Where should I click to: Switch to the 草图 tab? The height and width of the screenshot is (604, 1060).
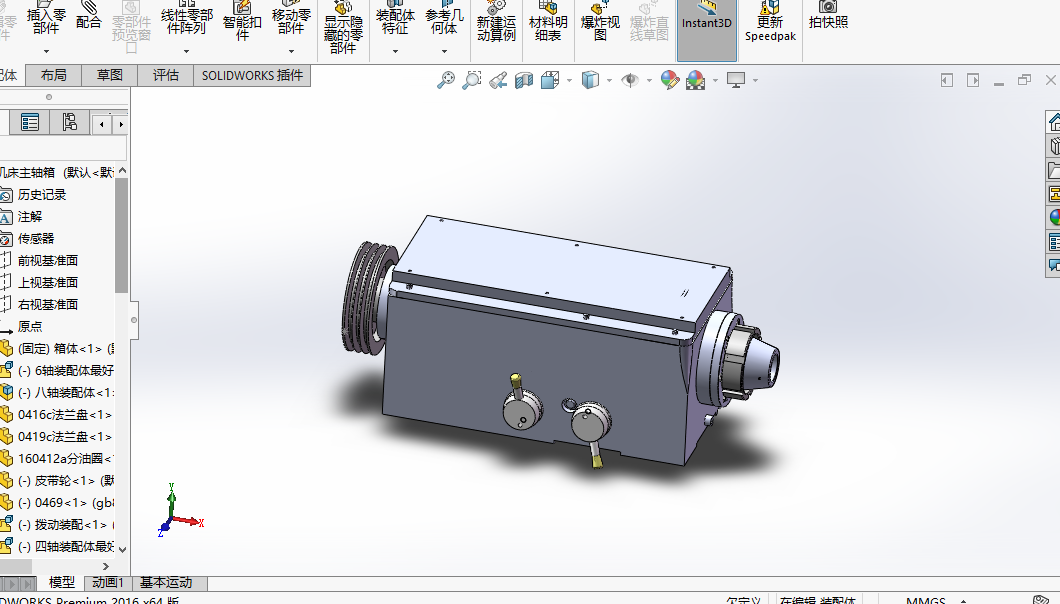110,75
